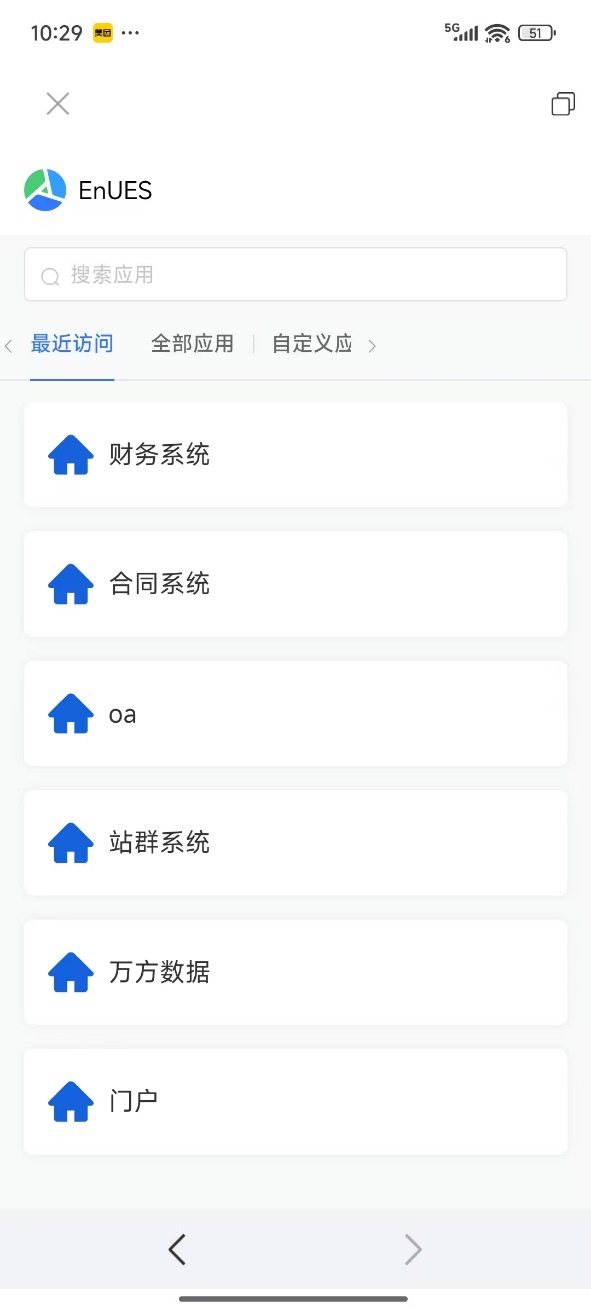This screenshot has height=1313, width=591.
Task: Open the 万方数据 application card
Action: [x=295, y=972]
